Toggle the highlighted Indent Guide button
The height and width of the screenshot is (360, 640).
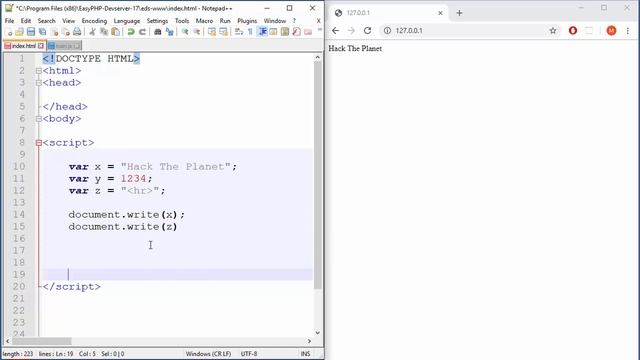tap(262, 32)
